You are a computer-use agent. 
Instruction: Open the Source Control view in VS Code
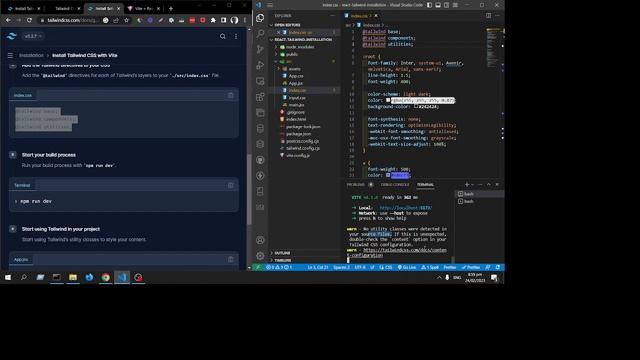pyautogui.click(x=260, y=49)
